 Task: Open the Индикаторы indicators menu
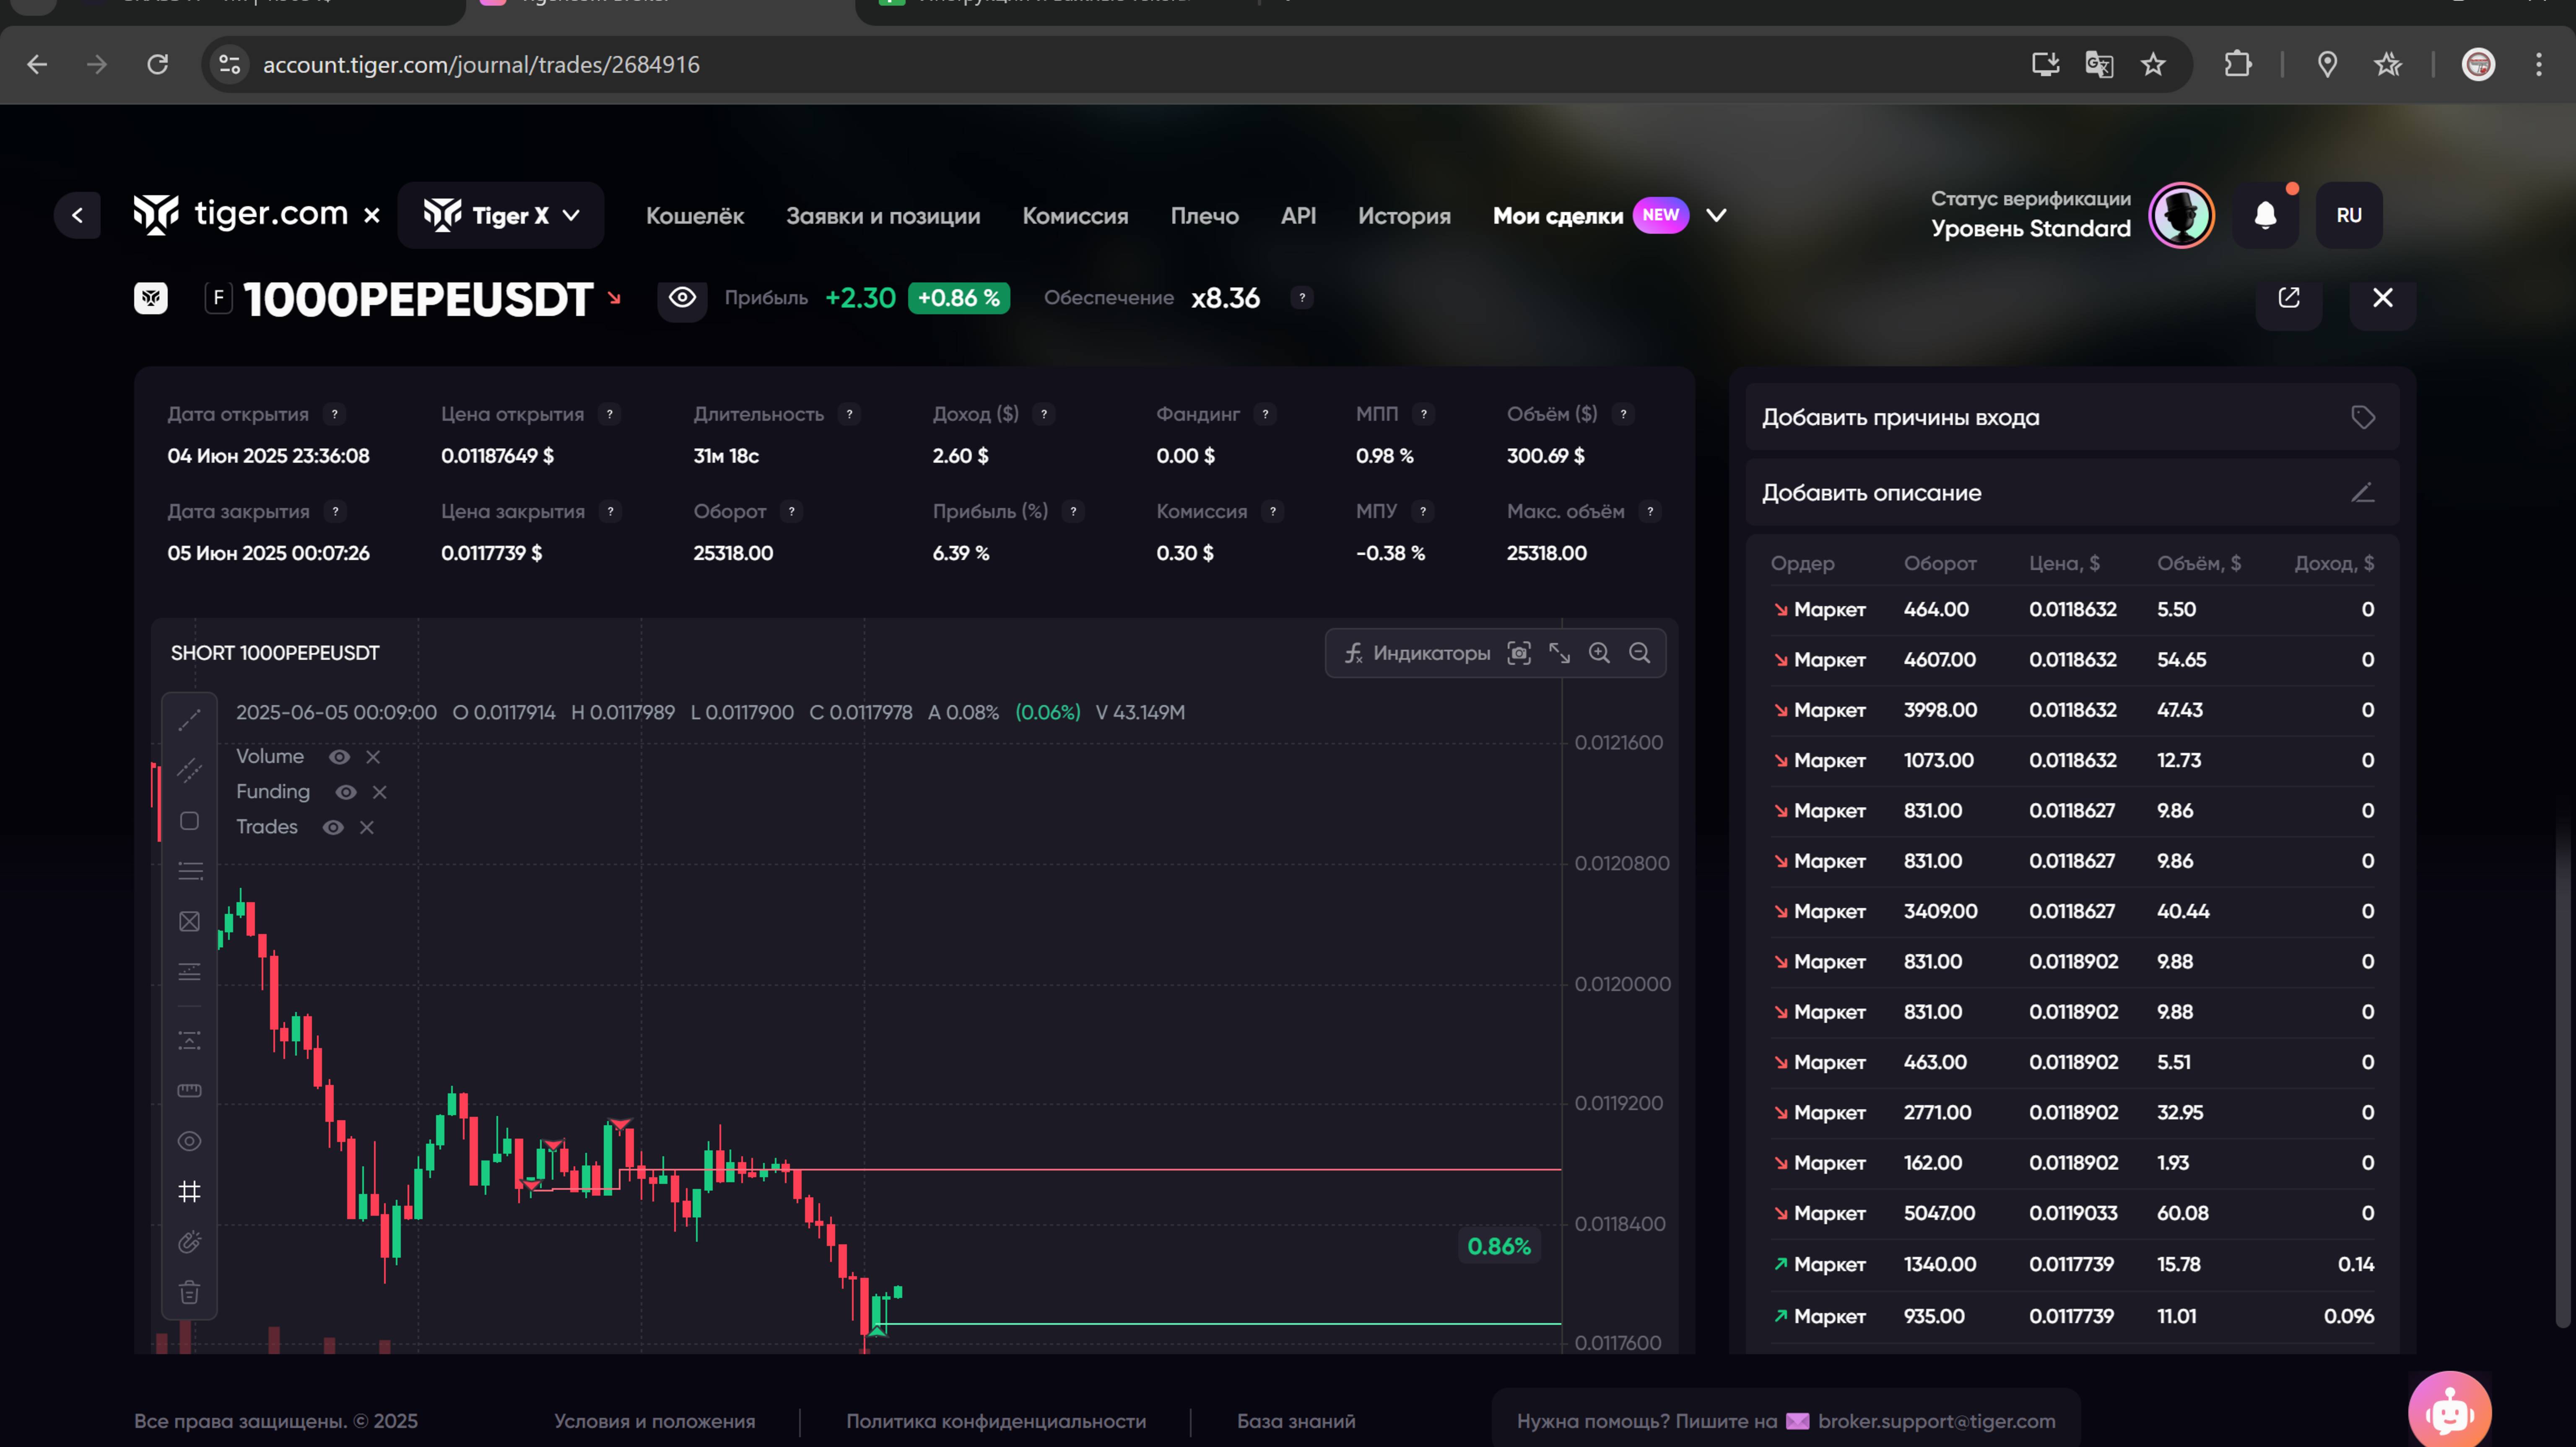[1417, 653]
